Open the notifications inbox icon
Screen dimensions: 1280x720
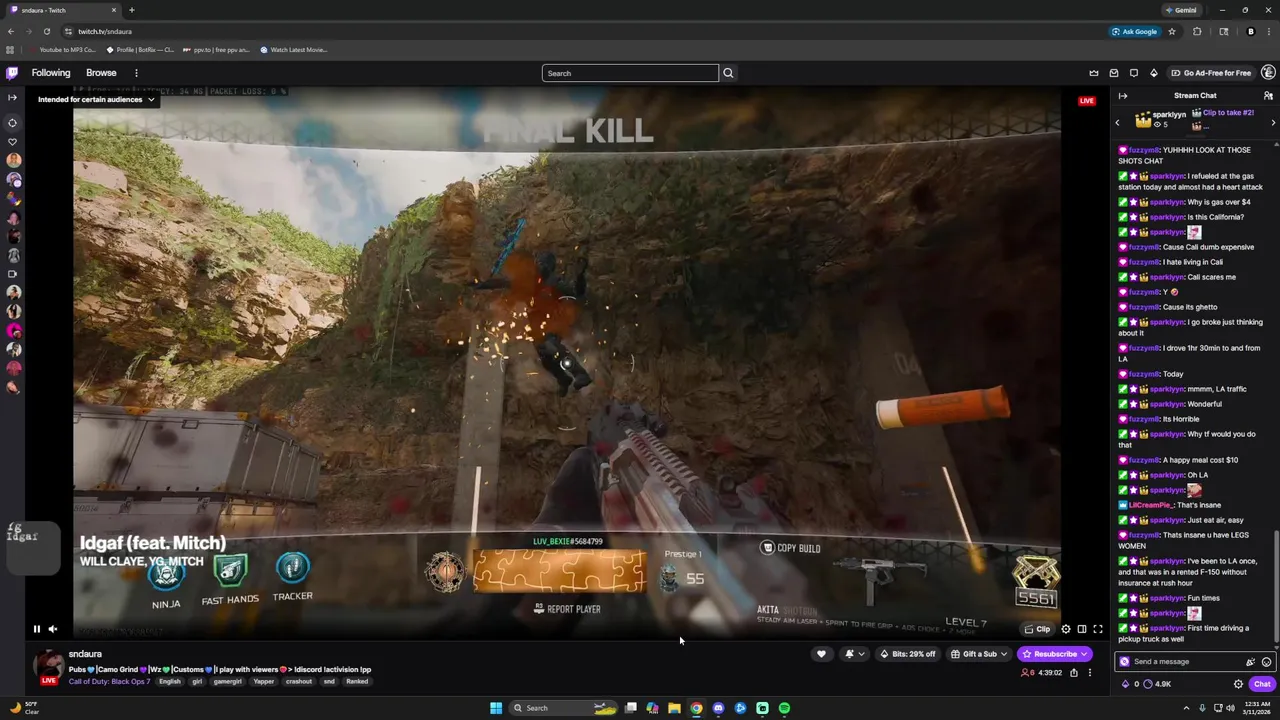pos(1114,73)
